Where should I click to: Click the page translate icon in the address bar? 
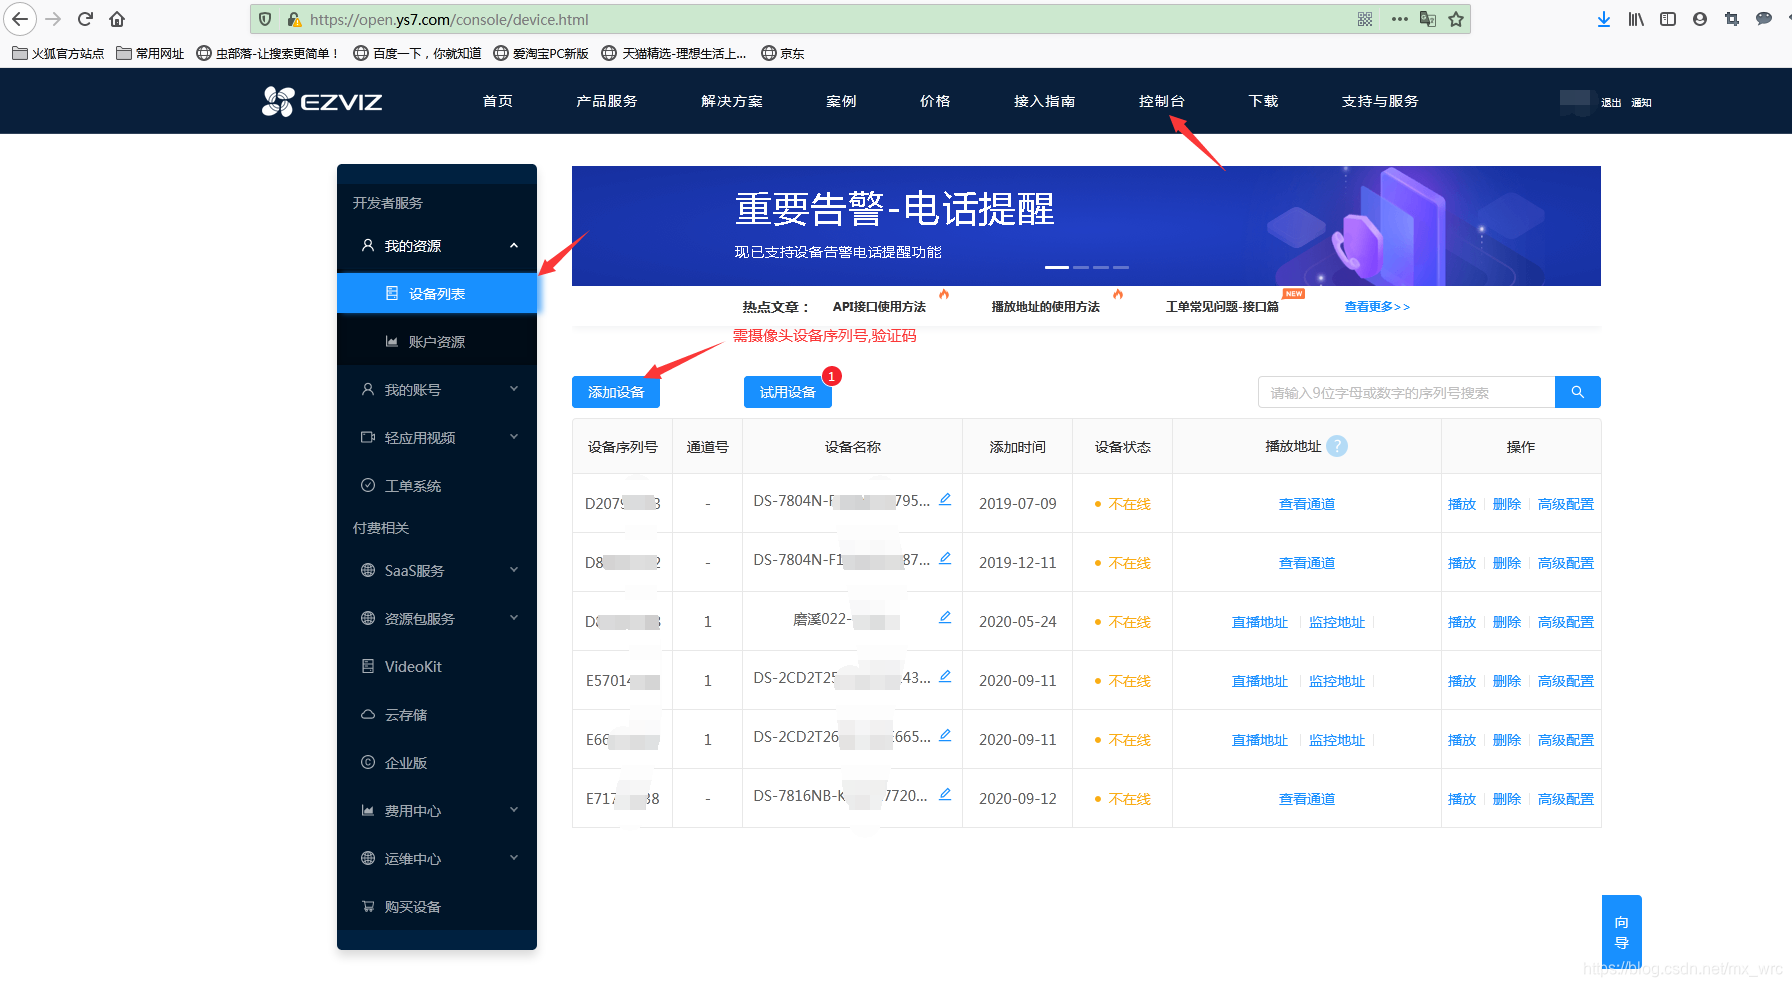pyautogui.click(x=1427, y=18)
